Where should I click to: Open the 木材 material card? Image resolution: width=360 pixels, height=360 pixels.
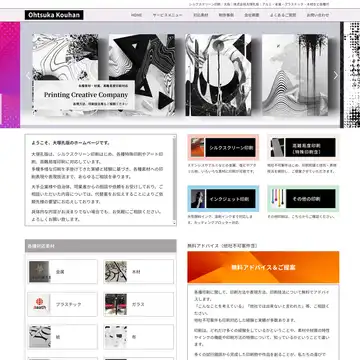click(x=138, y=272)
